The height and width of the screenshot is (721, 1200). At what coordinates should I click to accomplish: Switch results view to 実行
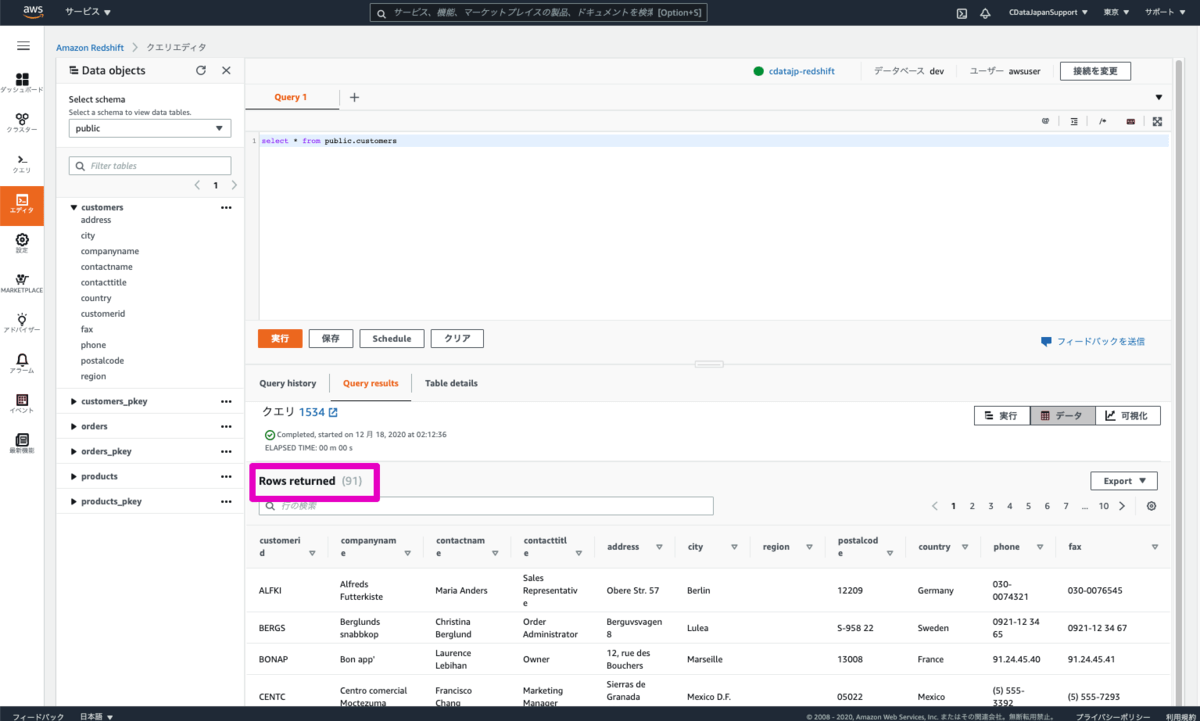1002,416
